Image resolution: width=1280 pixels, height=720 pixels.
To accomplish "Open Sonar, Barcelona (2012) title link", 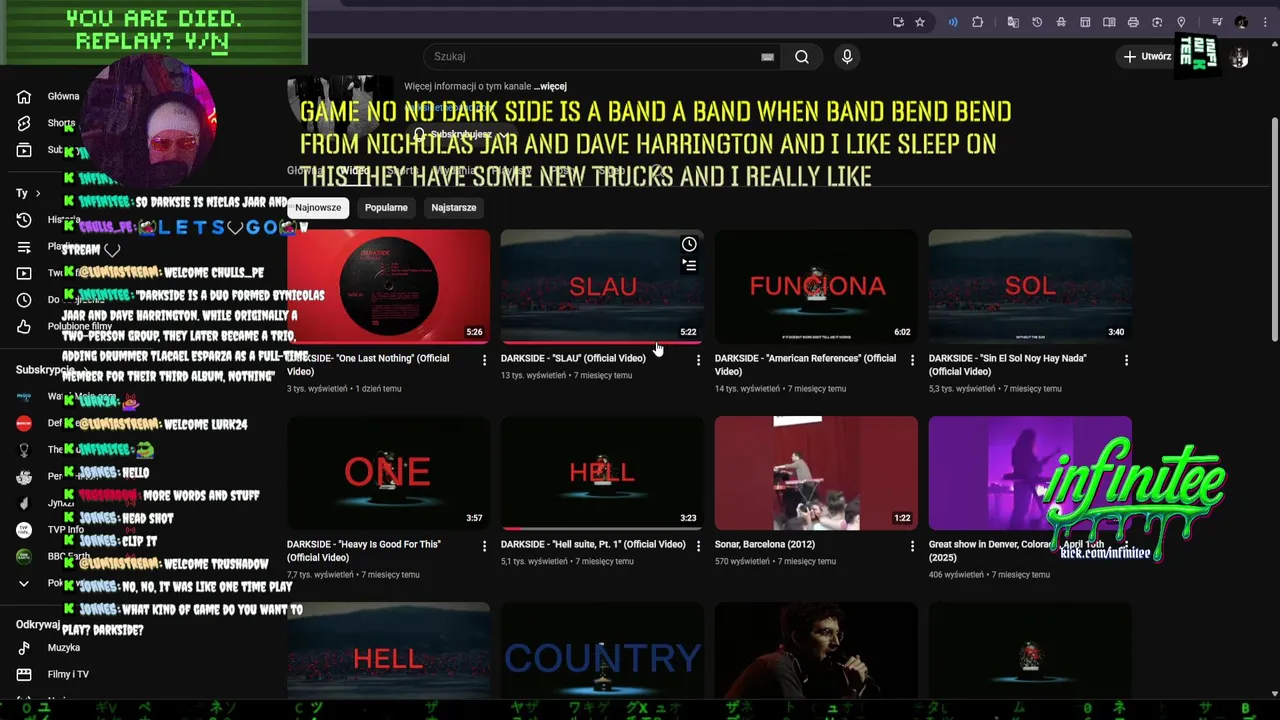I will [765, 544].
